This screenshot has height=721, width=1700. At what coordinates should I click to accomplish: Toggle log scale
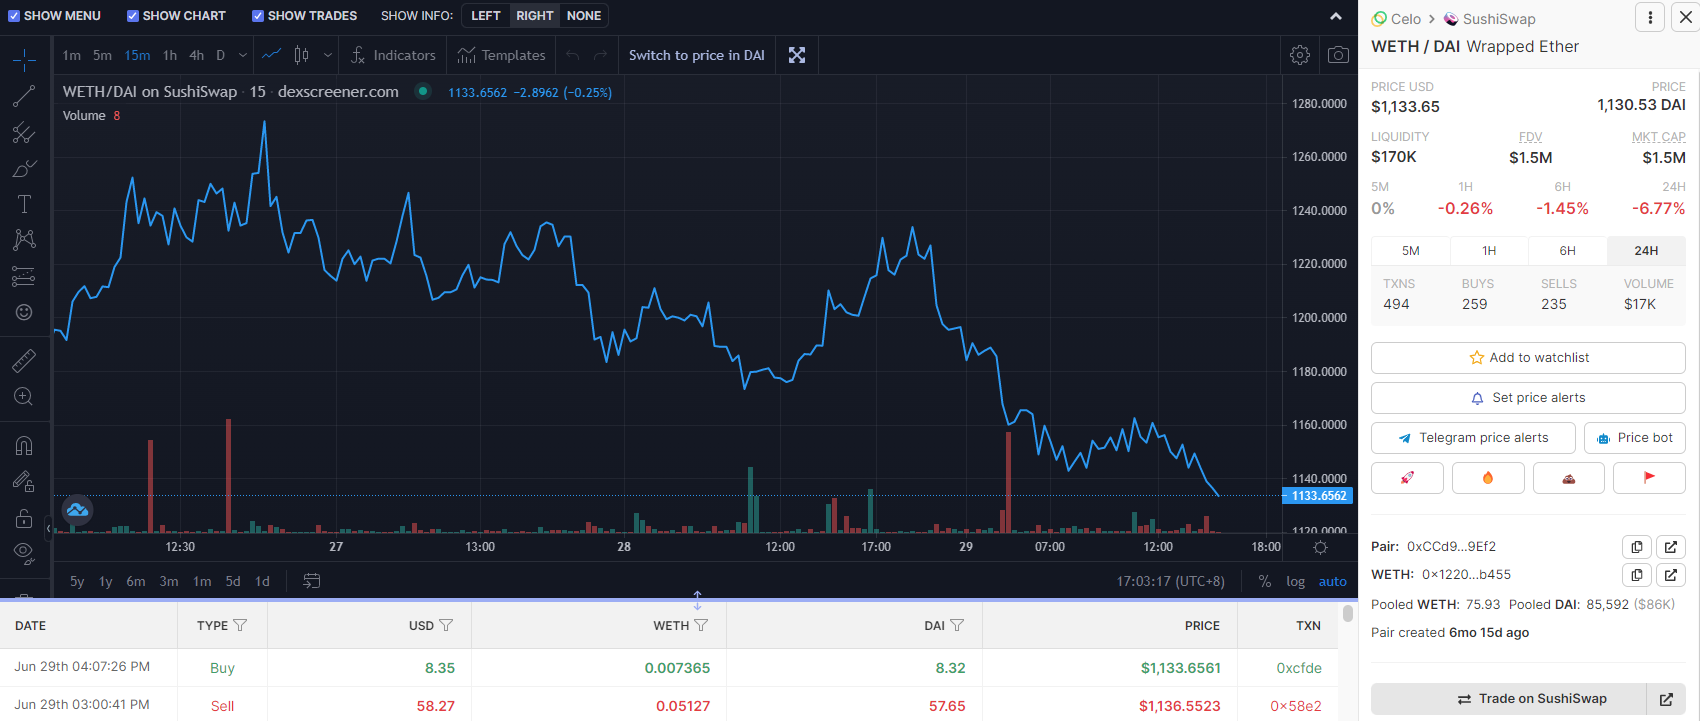pyautogui.click(x=1296, y=581)
